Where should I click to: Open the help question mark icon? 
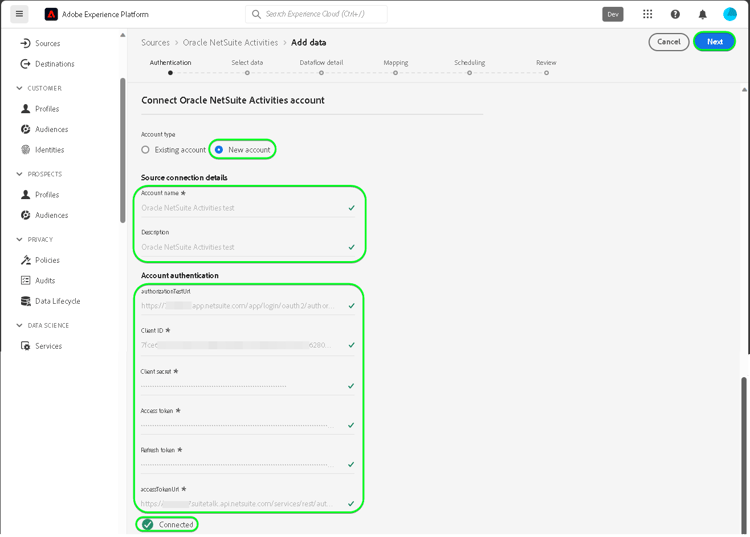[675, 14]
